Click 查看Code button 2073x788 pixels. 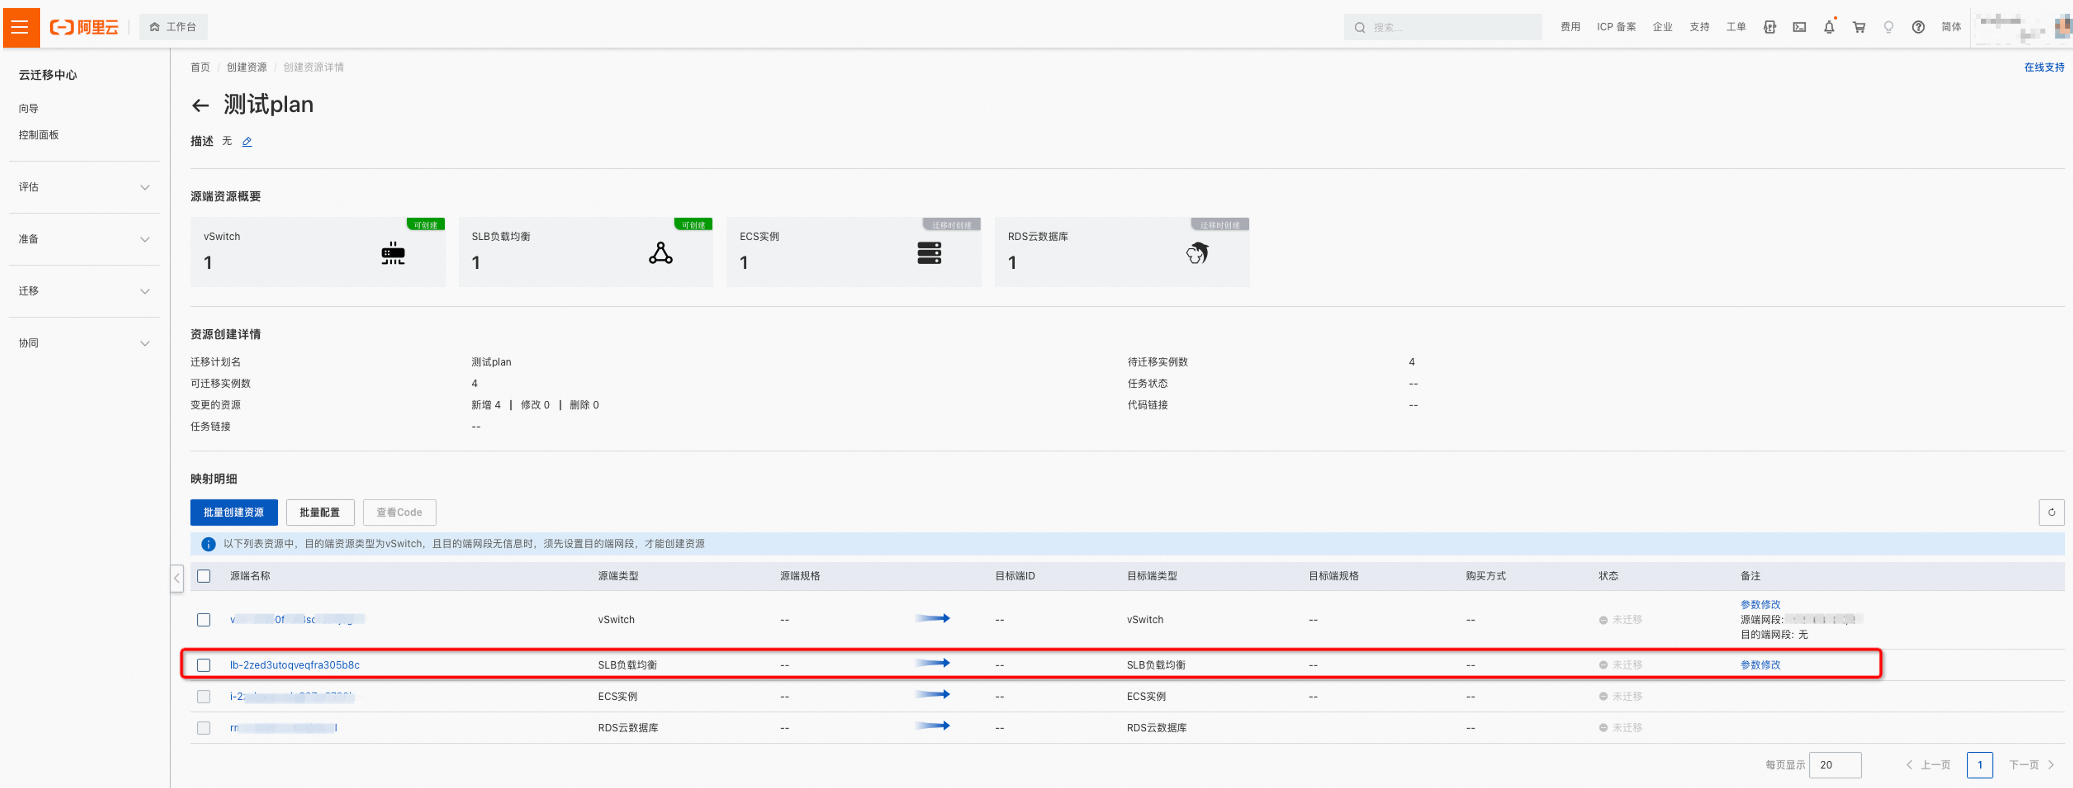coord(399,512)
